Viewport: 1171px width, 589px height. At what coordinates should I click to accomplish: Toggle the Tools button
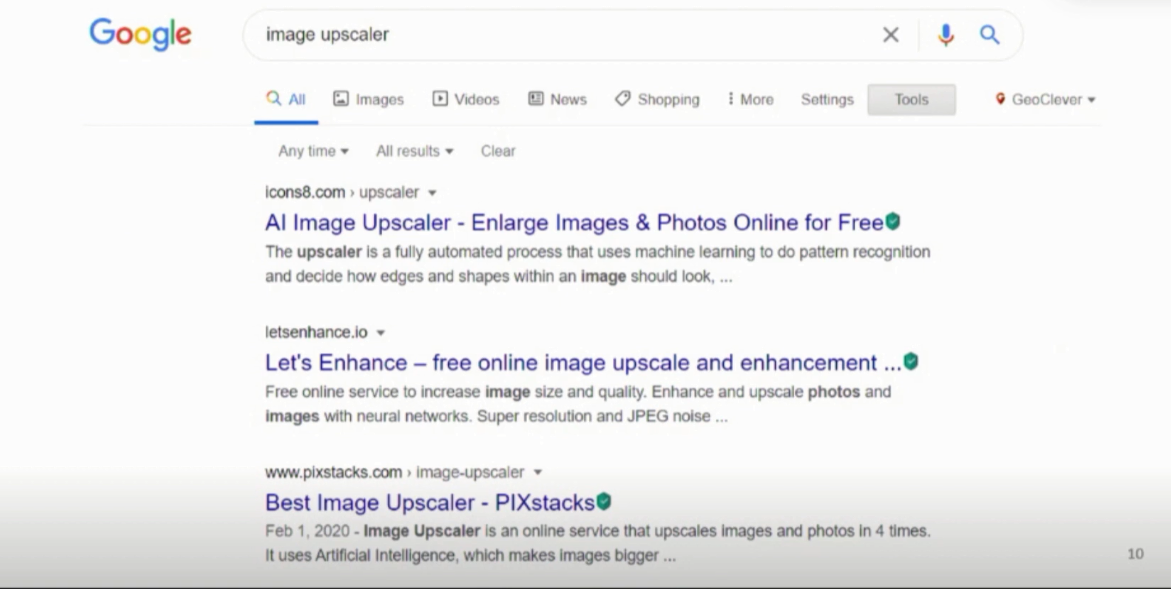tap(911, 99)
